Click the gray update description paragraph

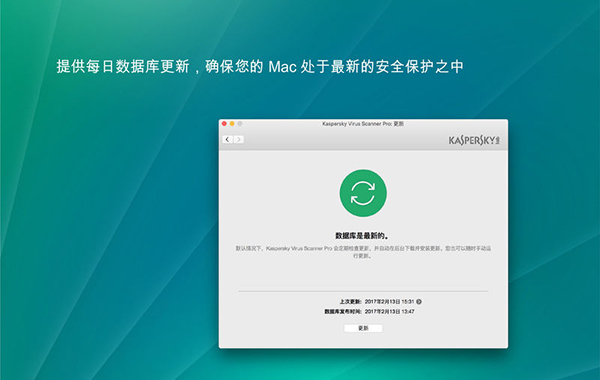pos(363,252)
